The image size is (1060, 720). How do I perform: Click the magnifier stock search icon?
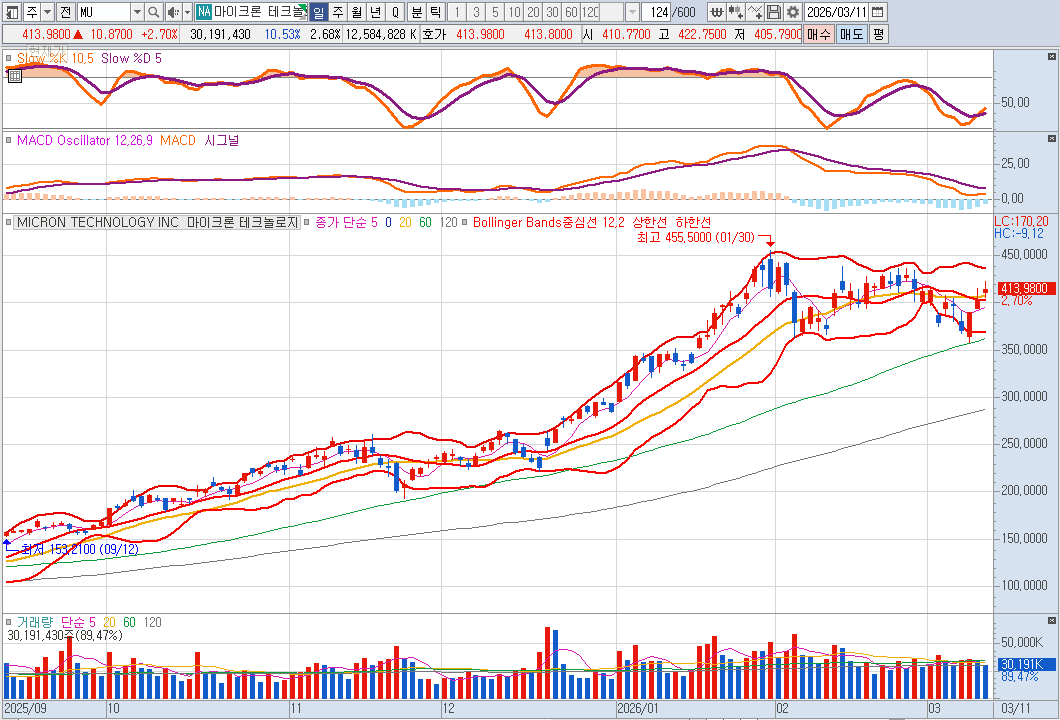(x=153, y=12)
